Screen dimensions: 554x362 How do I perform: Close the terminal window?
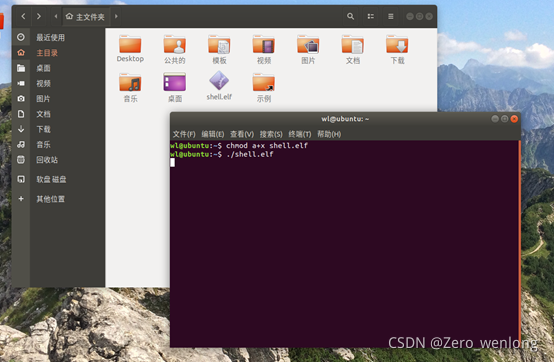(514, 119)
